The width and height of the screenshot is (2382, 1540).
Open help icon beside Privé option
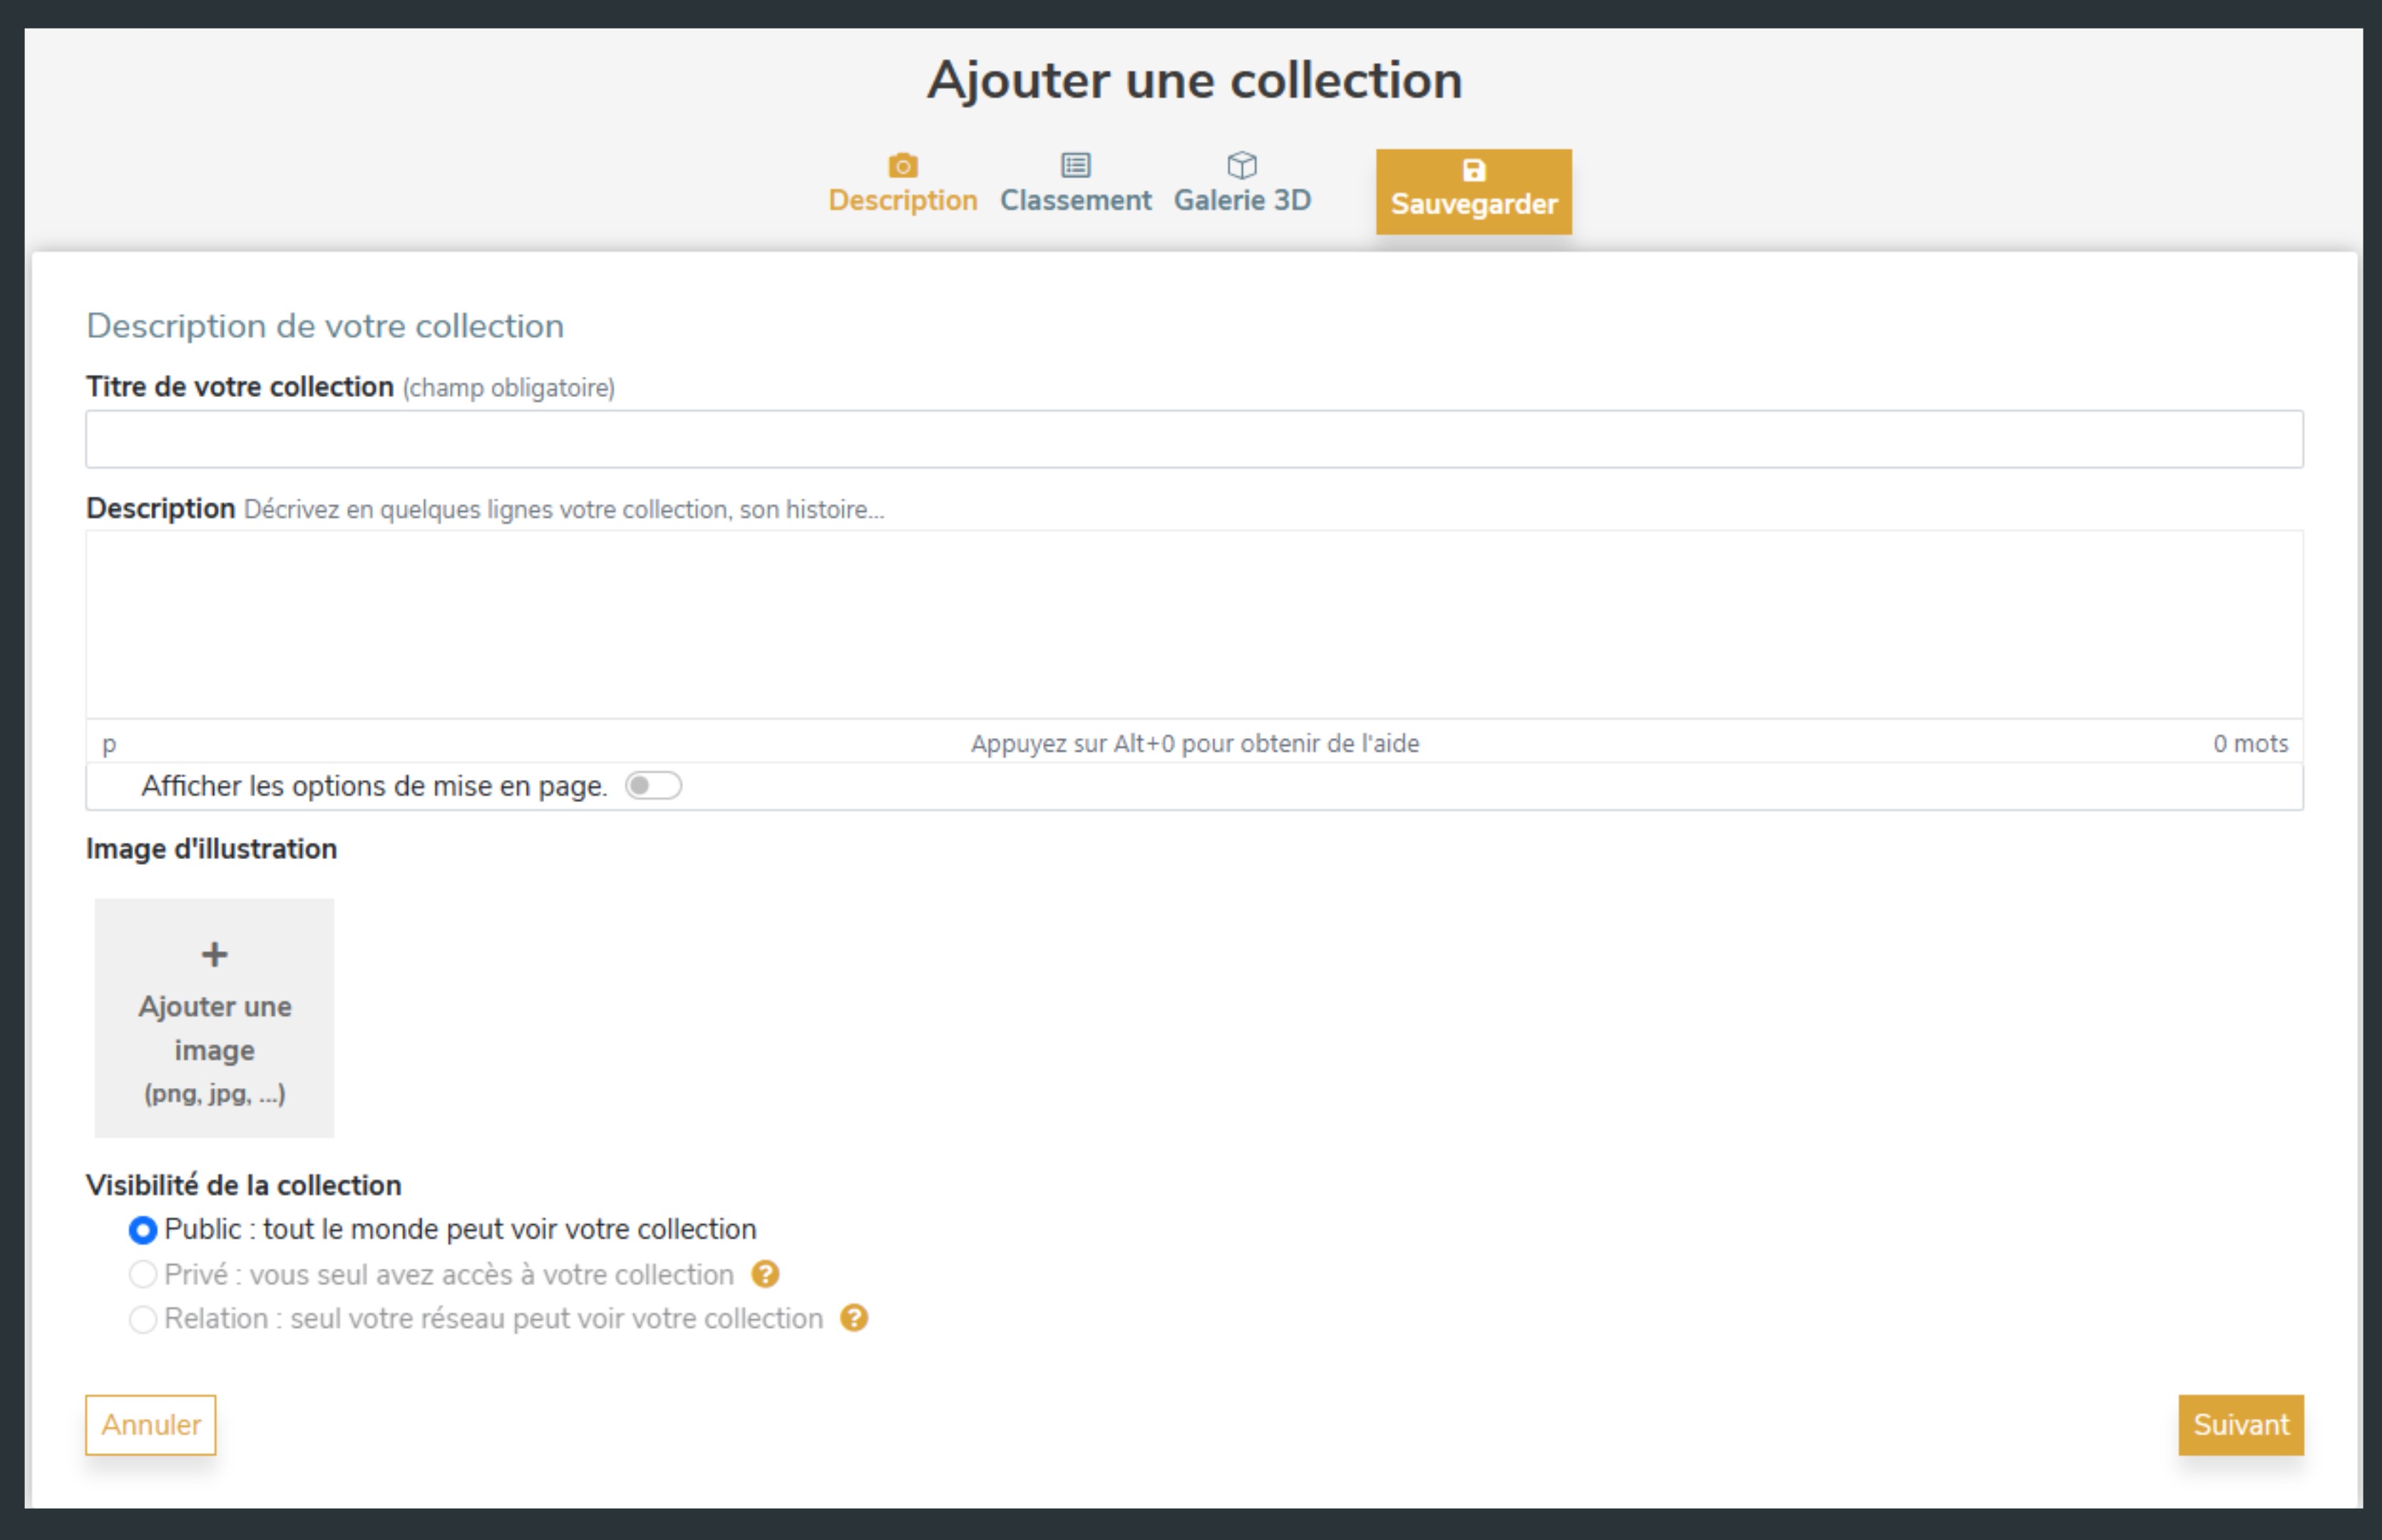(765, 1274)
